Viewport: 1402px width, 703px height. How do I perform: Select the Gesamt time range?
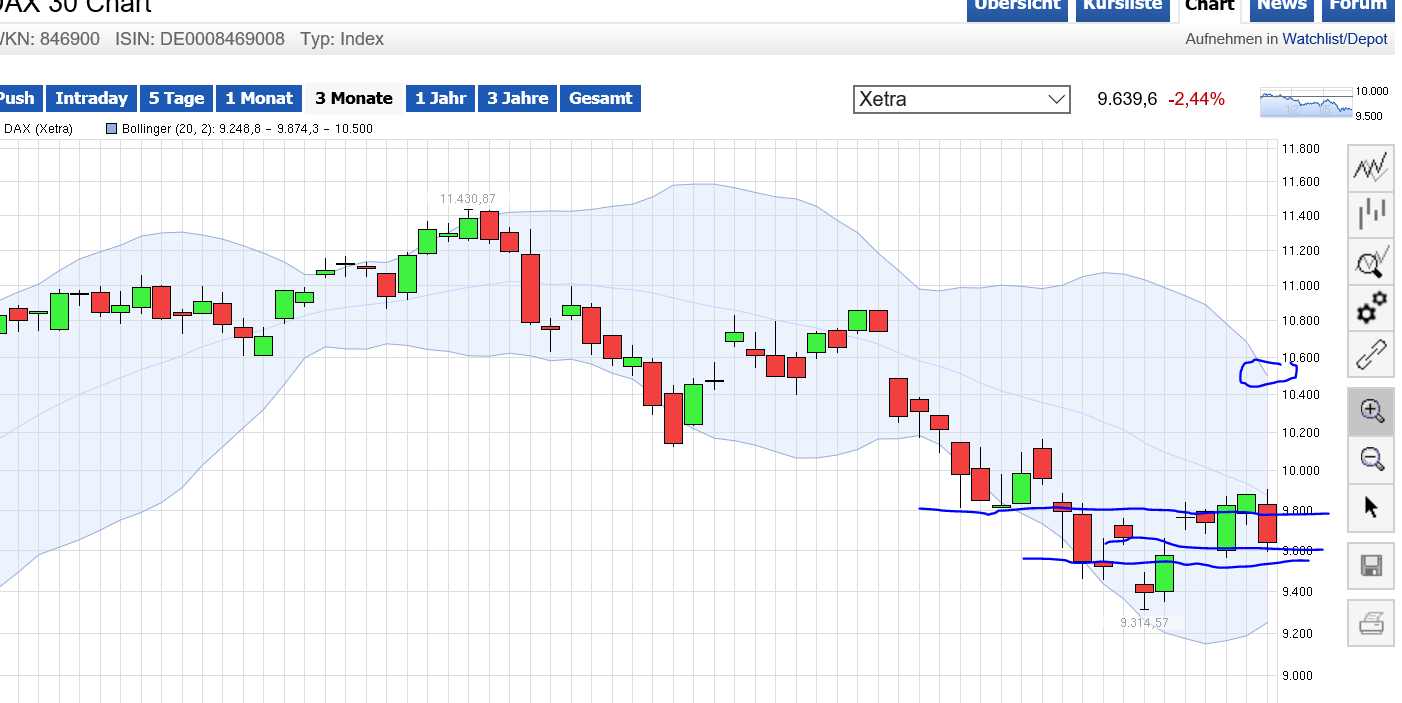(x=600, y=98)
